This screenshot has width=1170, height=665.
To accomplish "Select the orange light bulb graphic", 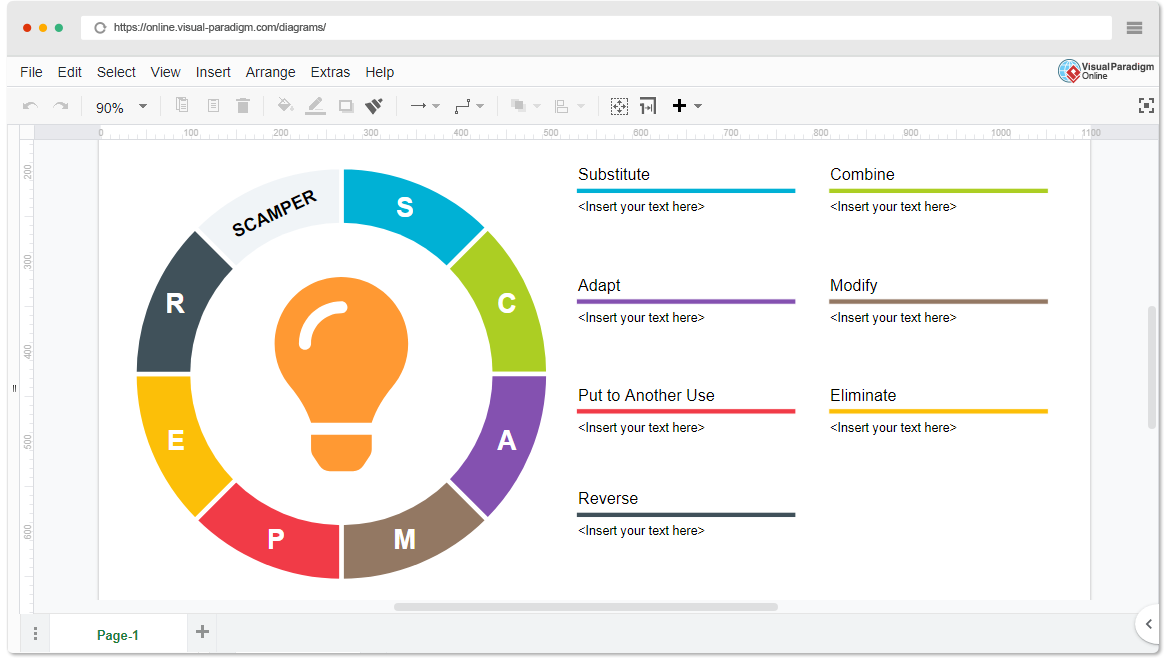I will click(x=341, y=373).
